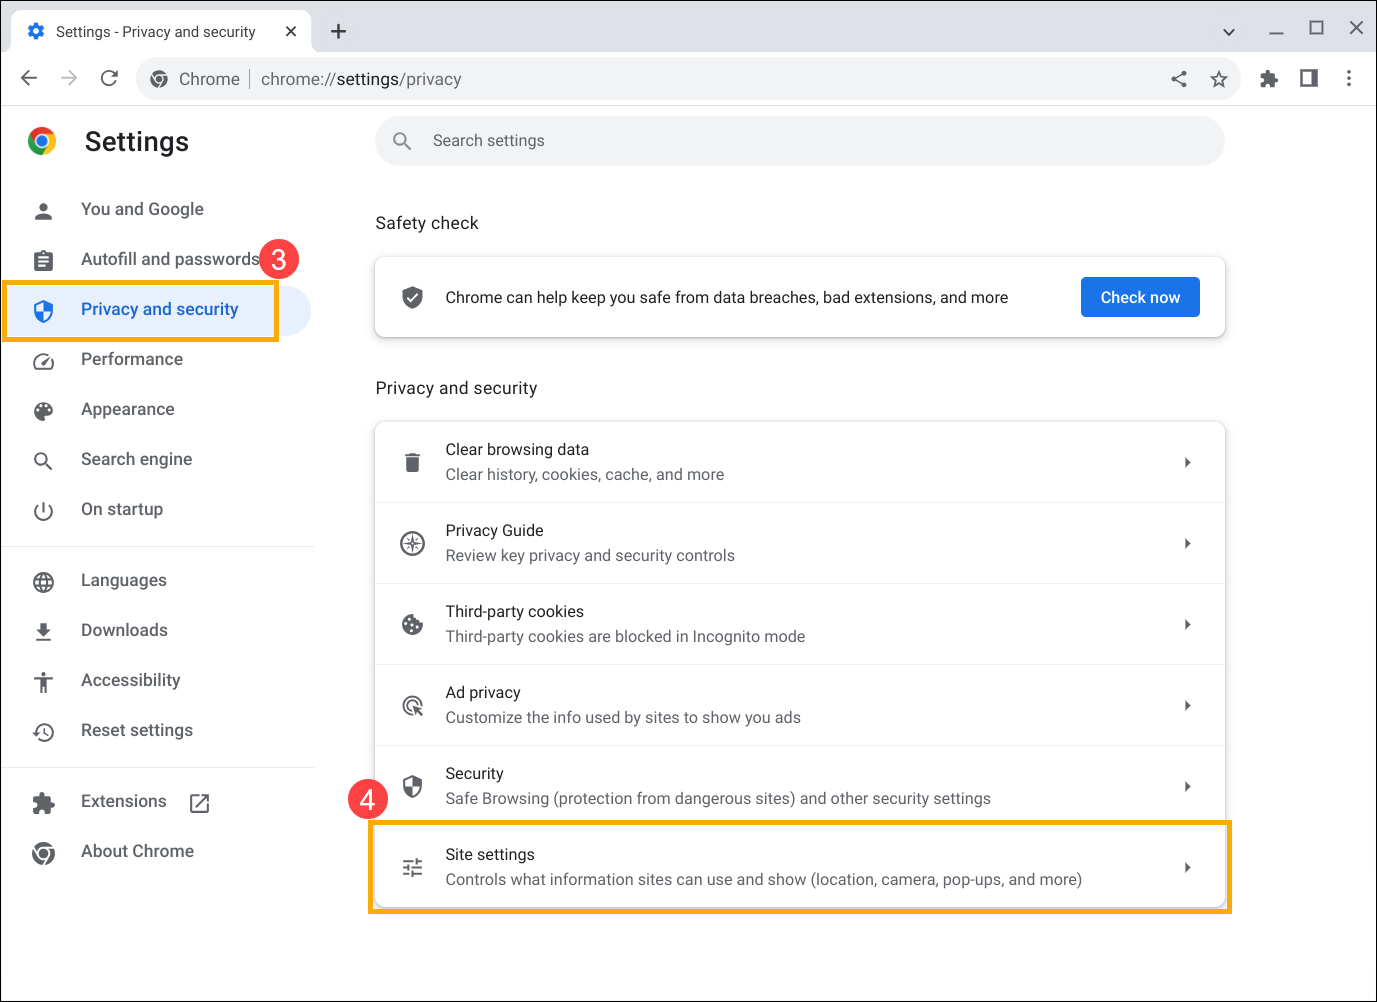Click 'Review key privacy and security controls'

point(590,556)
